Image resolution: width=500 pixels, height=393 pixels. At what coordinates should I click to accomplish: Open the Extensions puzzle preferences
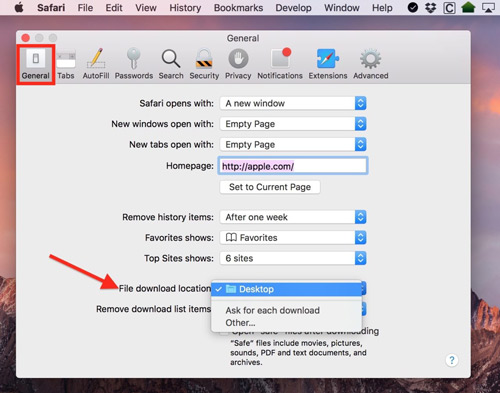pos(328,64)
